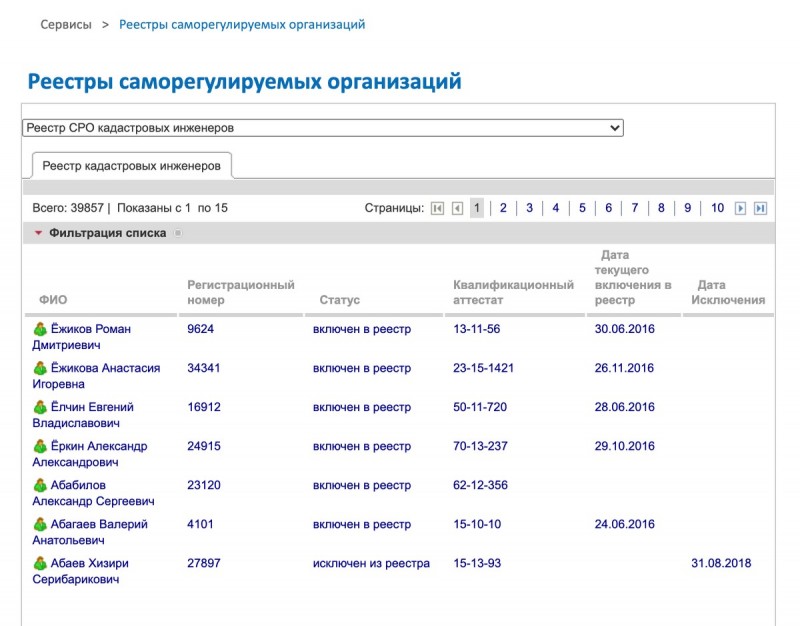The height and width of the screenshot is (626, 800).
Task: Jump to last page icon
Action: (x=760, y=208)
